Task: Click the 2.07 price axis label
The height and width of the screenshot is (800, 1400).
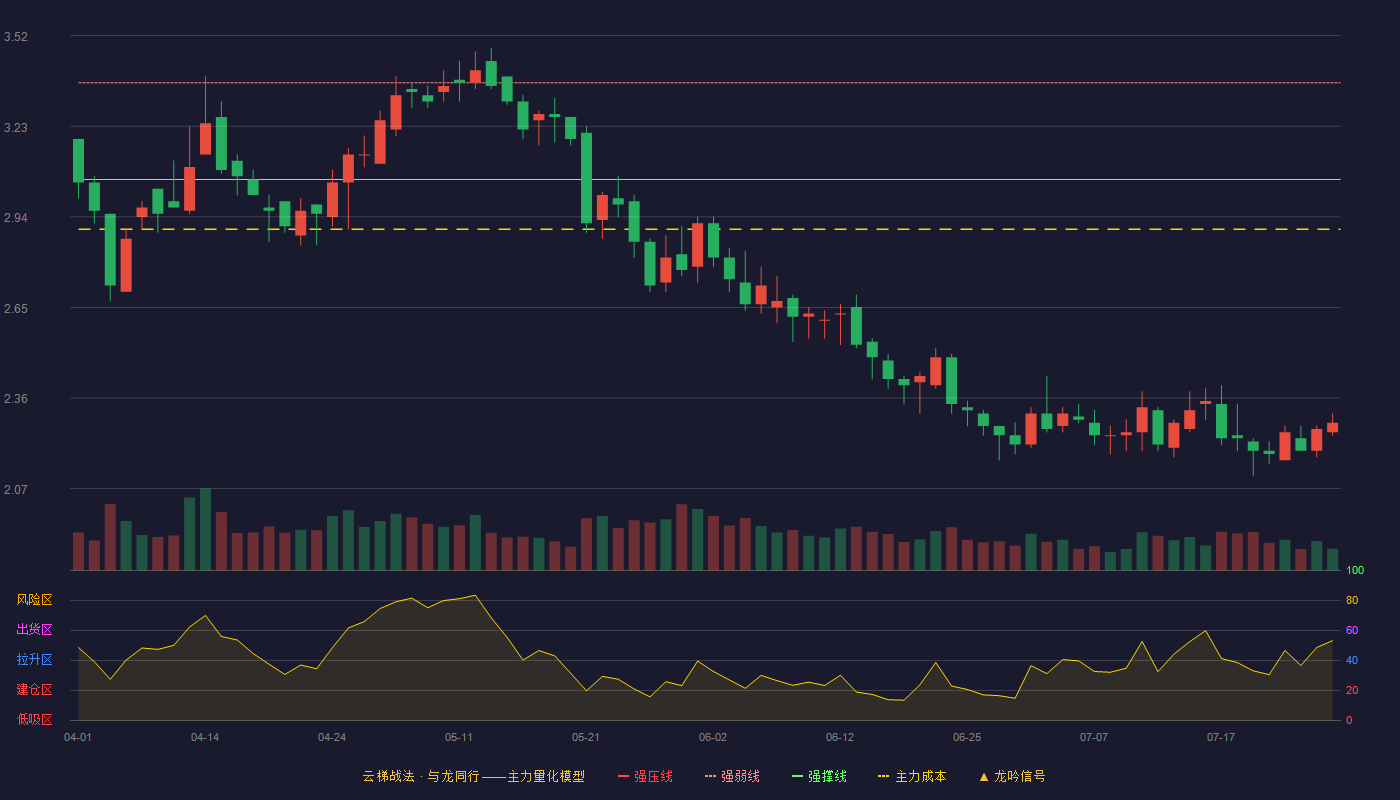Action: 16,490
